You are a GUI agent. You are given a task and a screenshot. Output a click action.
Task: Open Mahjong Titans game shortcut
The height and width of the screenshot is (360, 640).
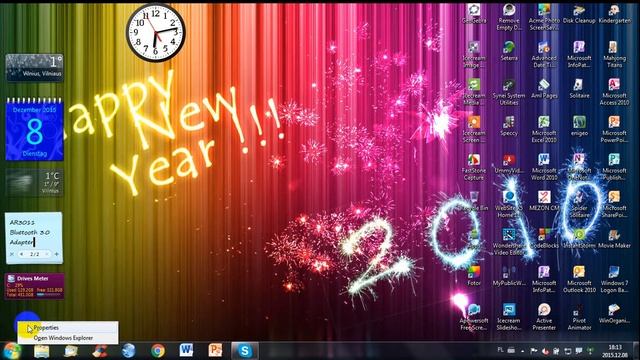click(x=614, y=54)
